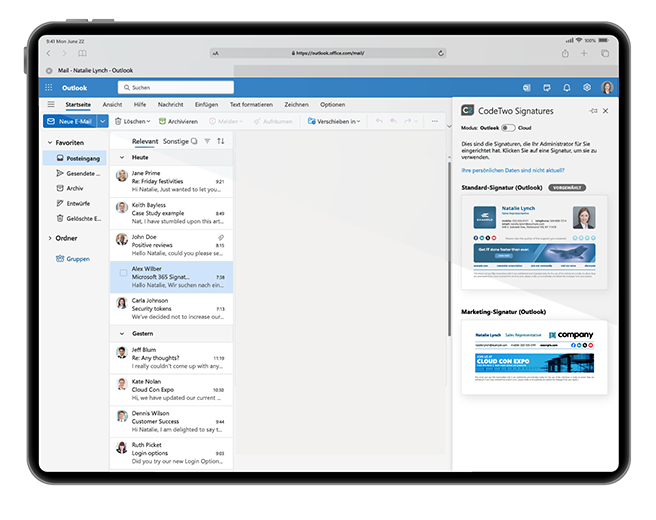Toggle the navigation pane hamburger menu
This screenshot has height=520, width=656.
point(51,104)
